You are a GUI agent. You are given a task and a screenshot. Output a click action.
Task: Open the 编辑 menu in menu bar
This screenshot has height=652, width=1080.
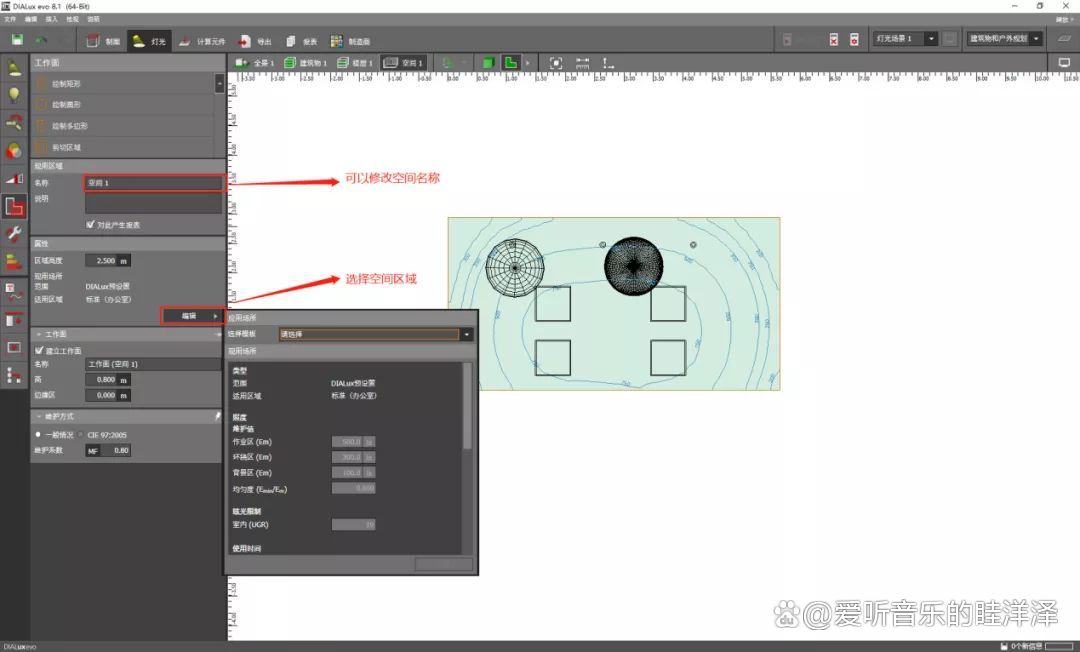click(x=31, y=19)
